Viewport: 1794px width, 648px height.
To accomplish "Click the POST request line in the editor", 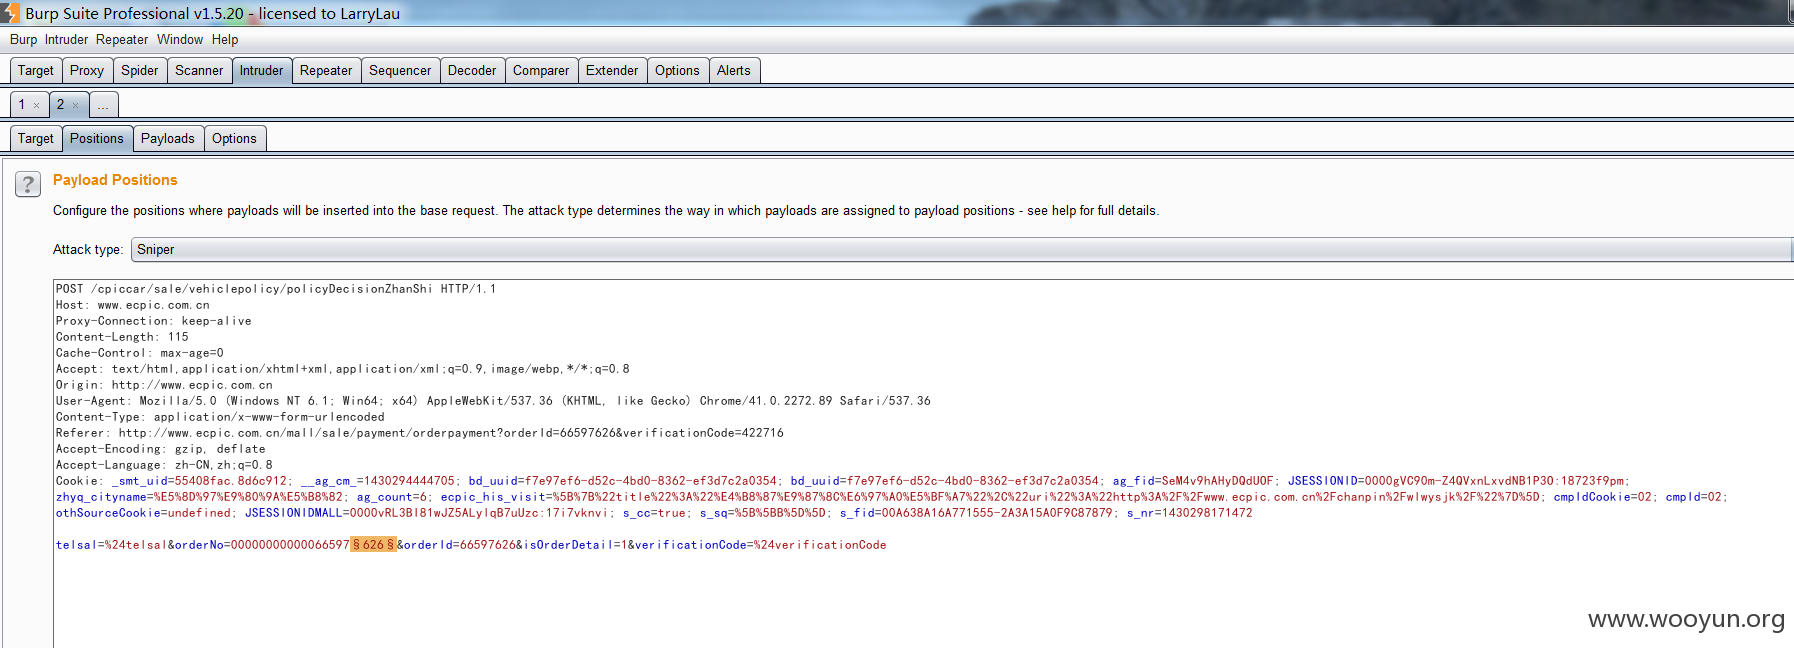I will (276, 289).
